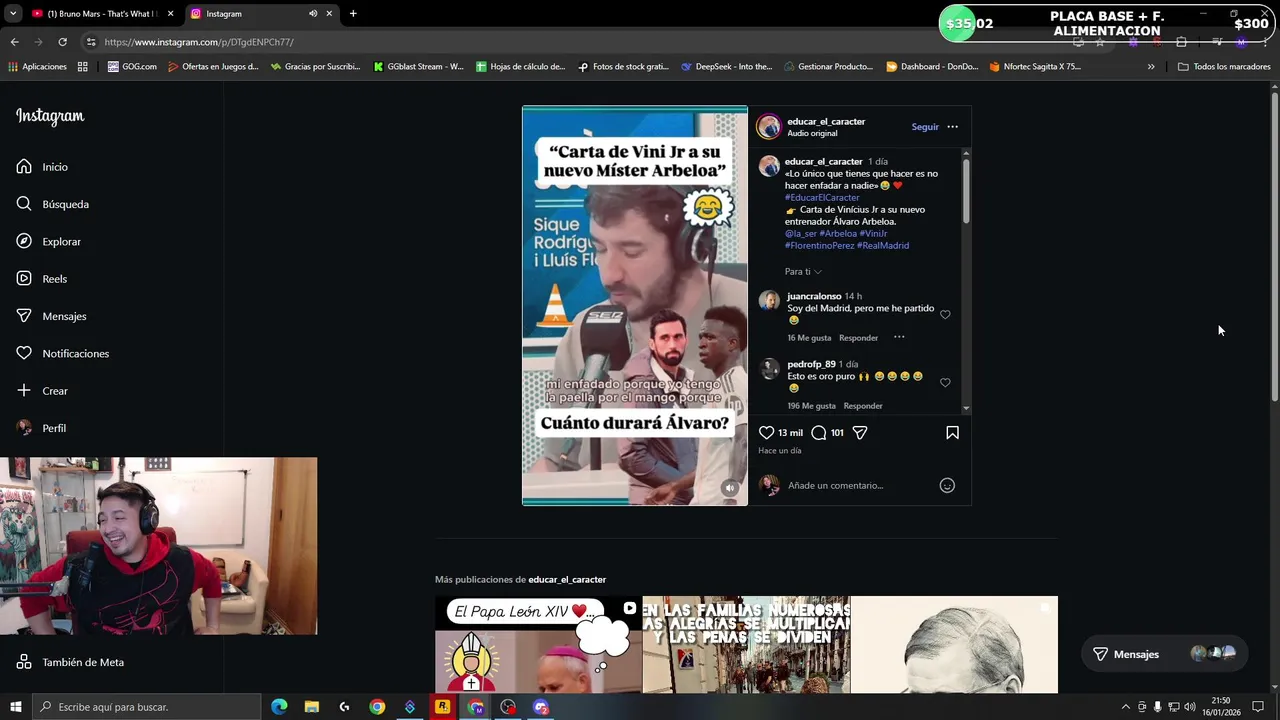Open the Rockstar Games taskbar icon
1280x720 pixels.
coord(442,707)
